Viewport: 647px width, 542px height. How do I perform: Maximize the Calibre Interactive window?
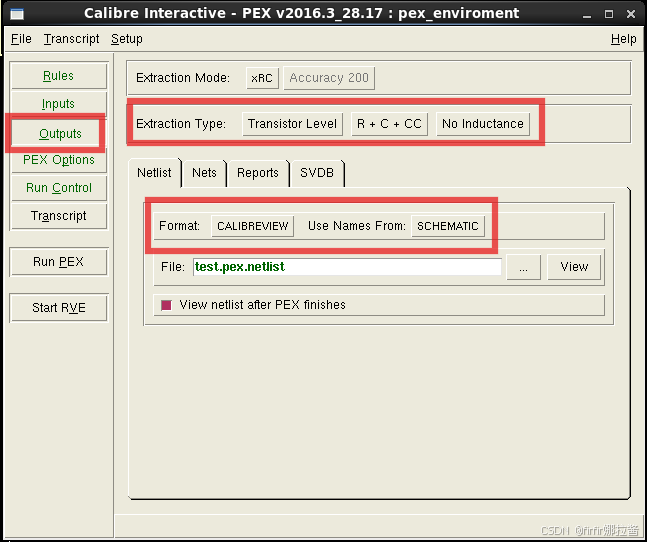point(609,14)
